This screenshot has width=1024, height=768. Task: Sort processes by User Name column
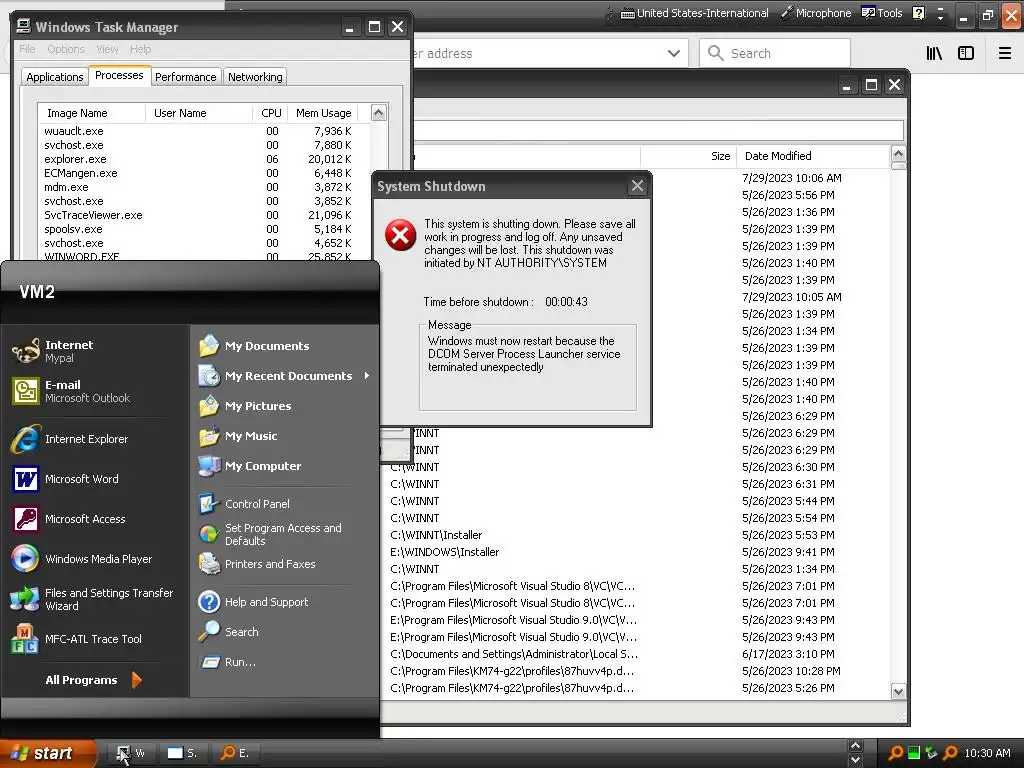point(199,113)
